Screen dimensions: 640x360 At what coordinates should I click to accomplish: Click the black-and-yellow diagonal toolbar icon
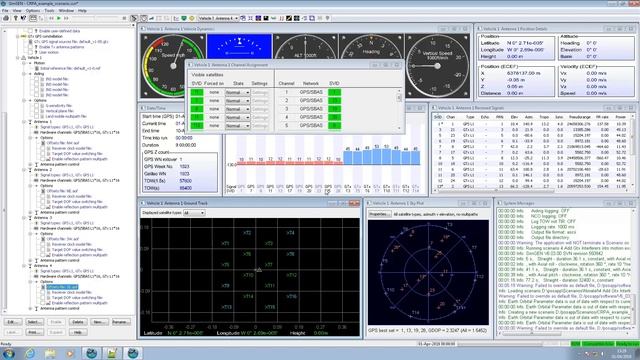pyautogui.click(x=289, y=18)
